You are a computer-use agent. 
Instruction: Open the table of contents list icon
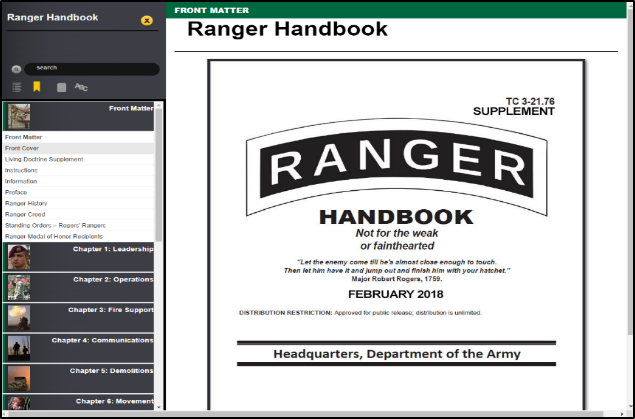pos(17,87)
